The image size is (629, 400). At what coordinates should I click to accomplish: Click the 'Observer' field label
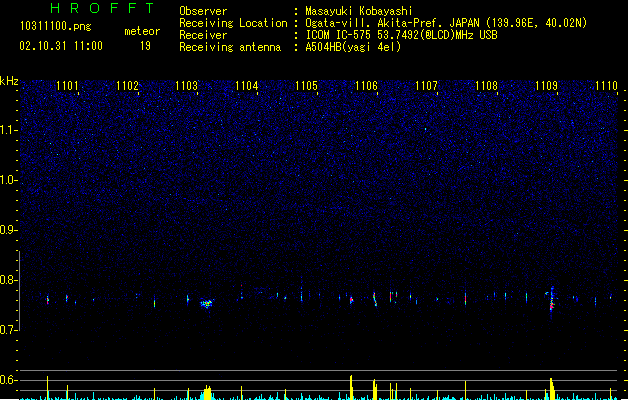203,11
